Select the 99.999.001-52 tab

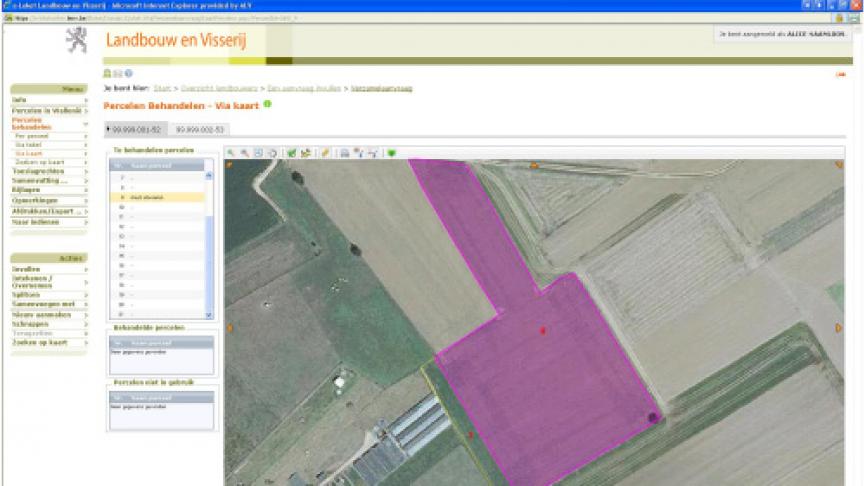(134, 129)
